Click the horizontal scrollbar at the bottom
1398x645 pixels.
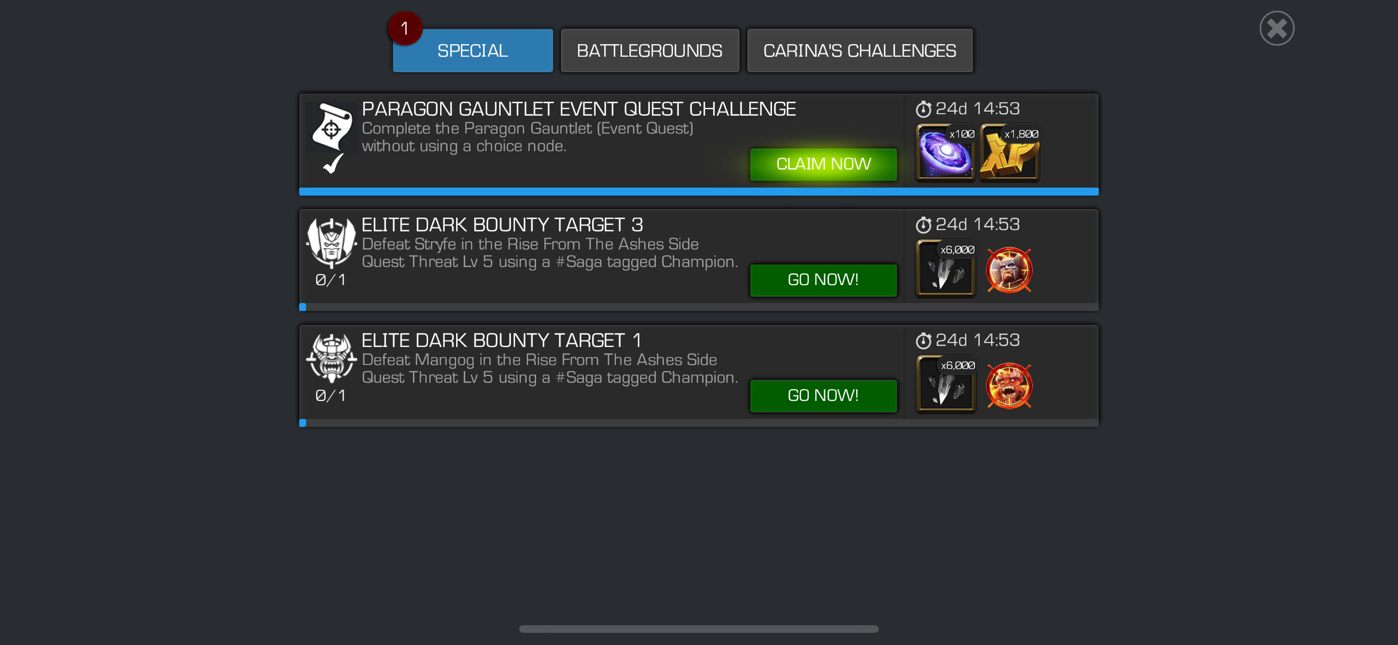click(x=699, y=629)
